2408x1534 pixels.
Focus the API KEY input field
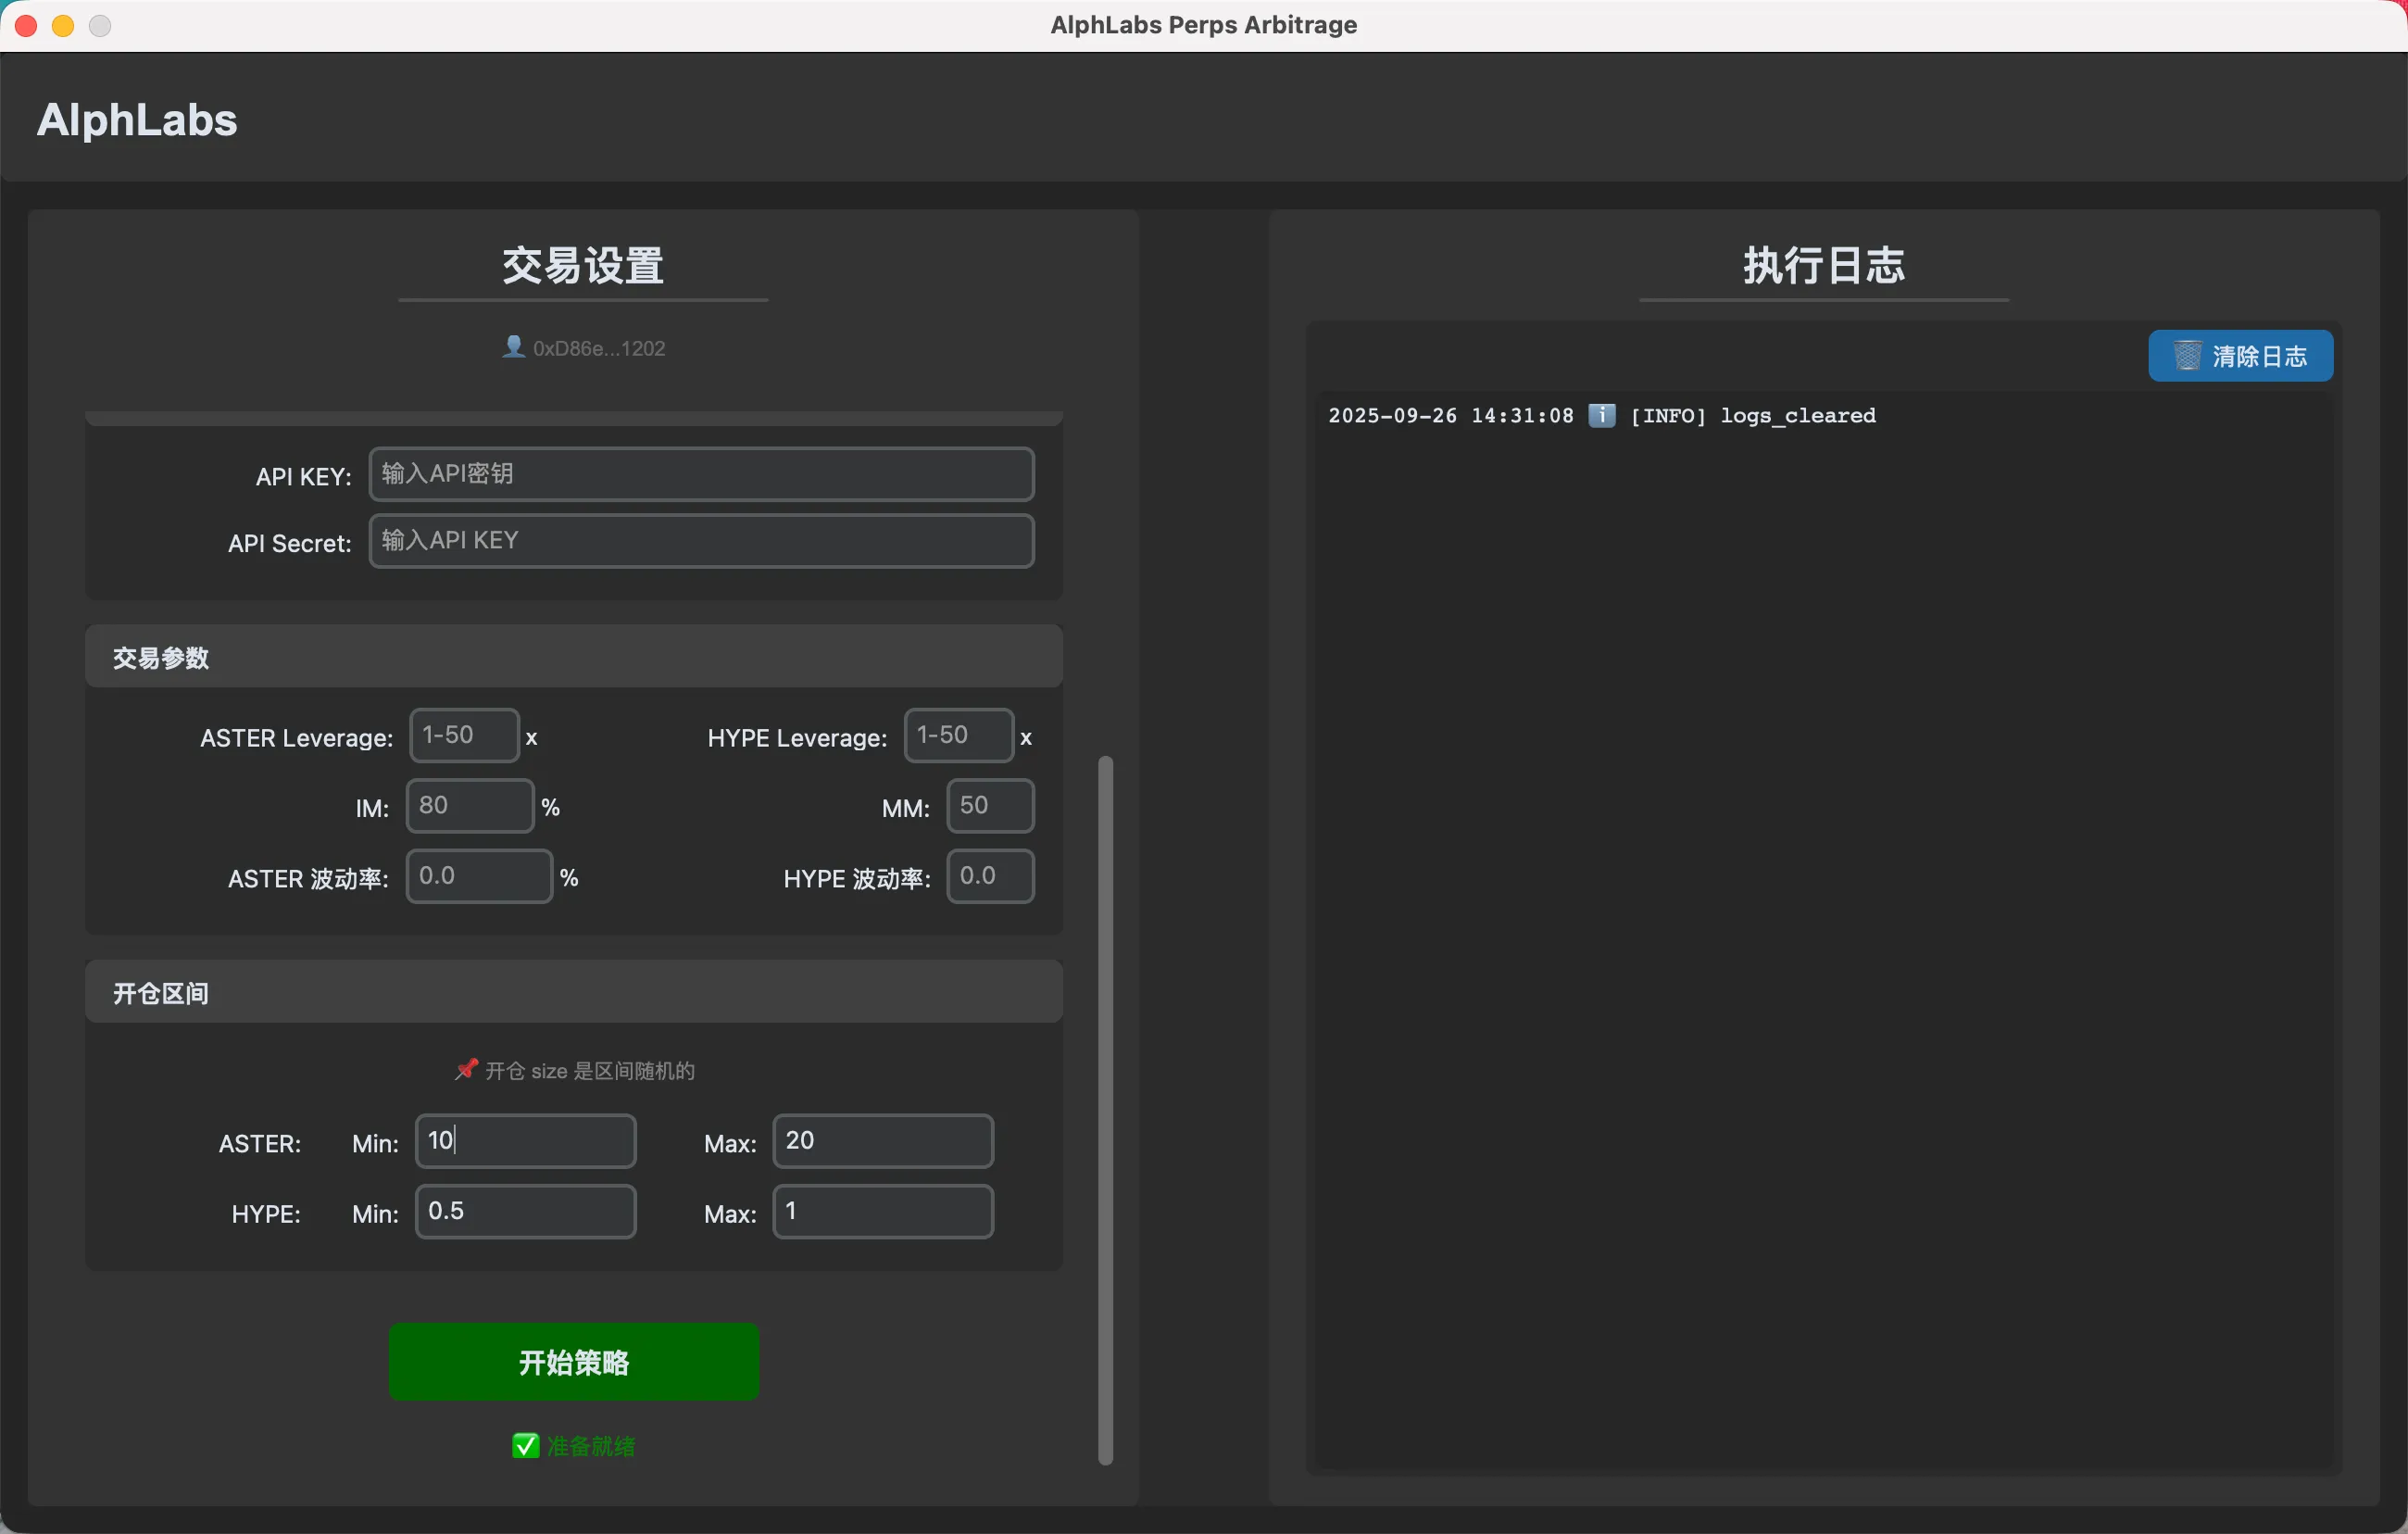[x=701, y=474]
